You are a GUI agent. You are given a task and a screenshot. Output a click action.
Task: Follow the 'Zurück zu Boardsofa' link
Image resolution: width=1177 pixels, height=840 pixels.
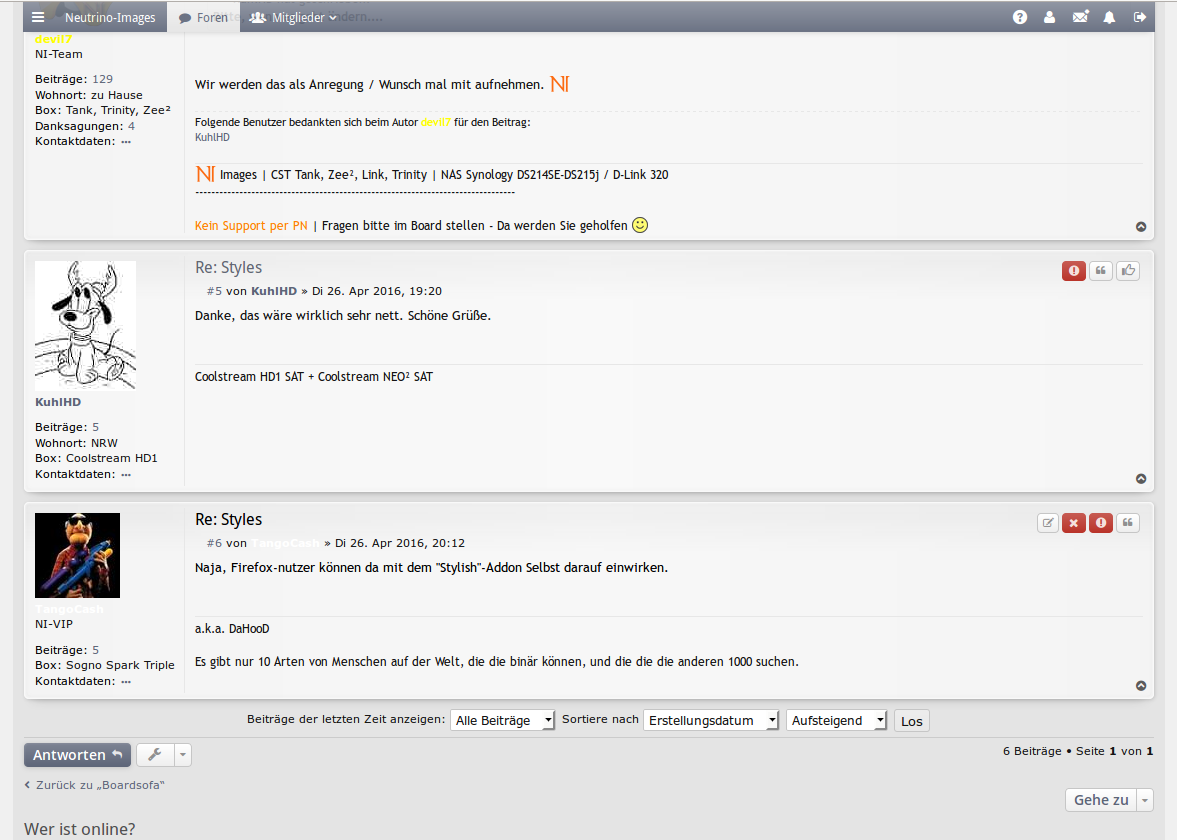pyautogui.click(x=99, y=785)
